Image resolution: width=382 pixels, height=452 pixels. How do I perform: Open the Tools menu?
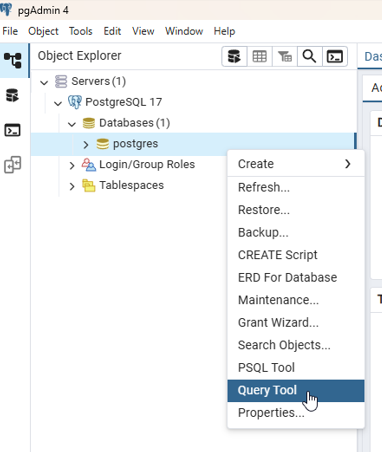(81, 31)
